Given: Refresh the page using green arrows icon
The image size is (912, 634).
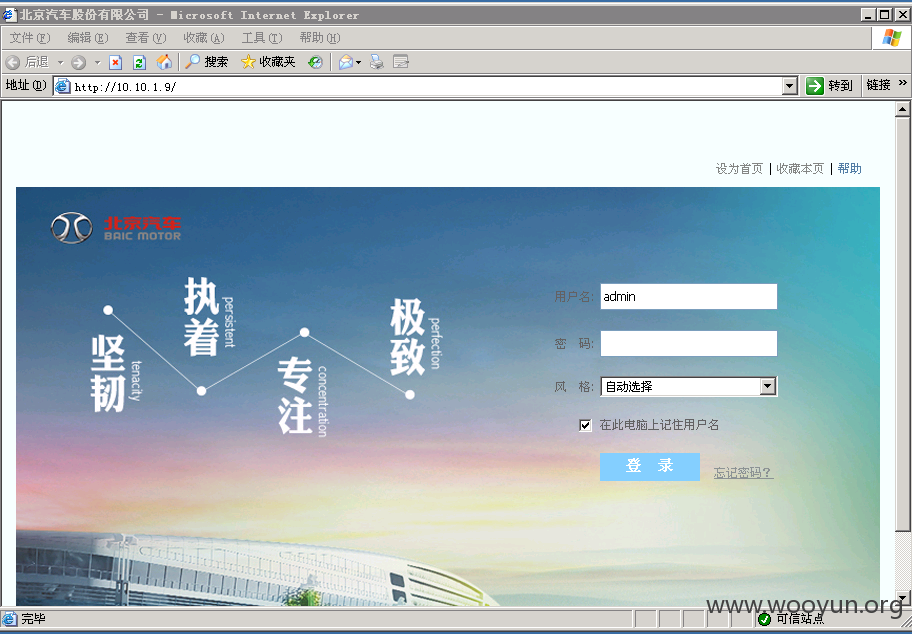Looking at the screenshot, I should pos(139,62).
